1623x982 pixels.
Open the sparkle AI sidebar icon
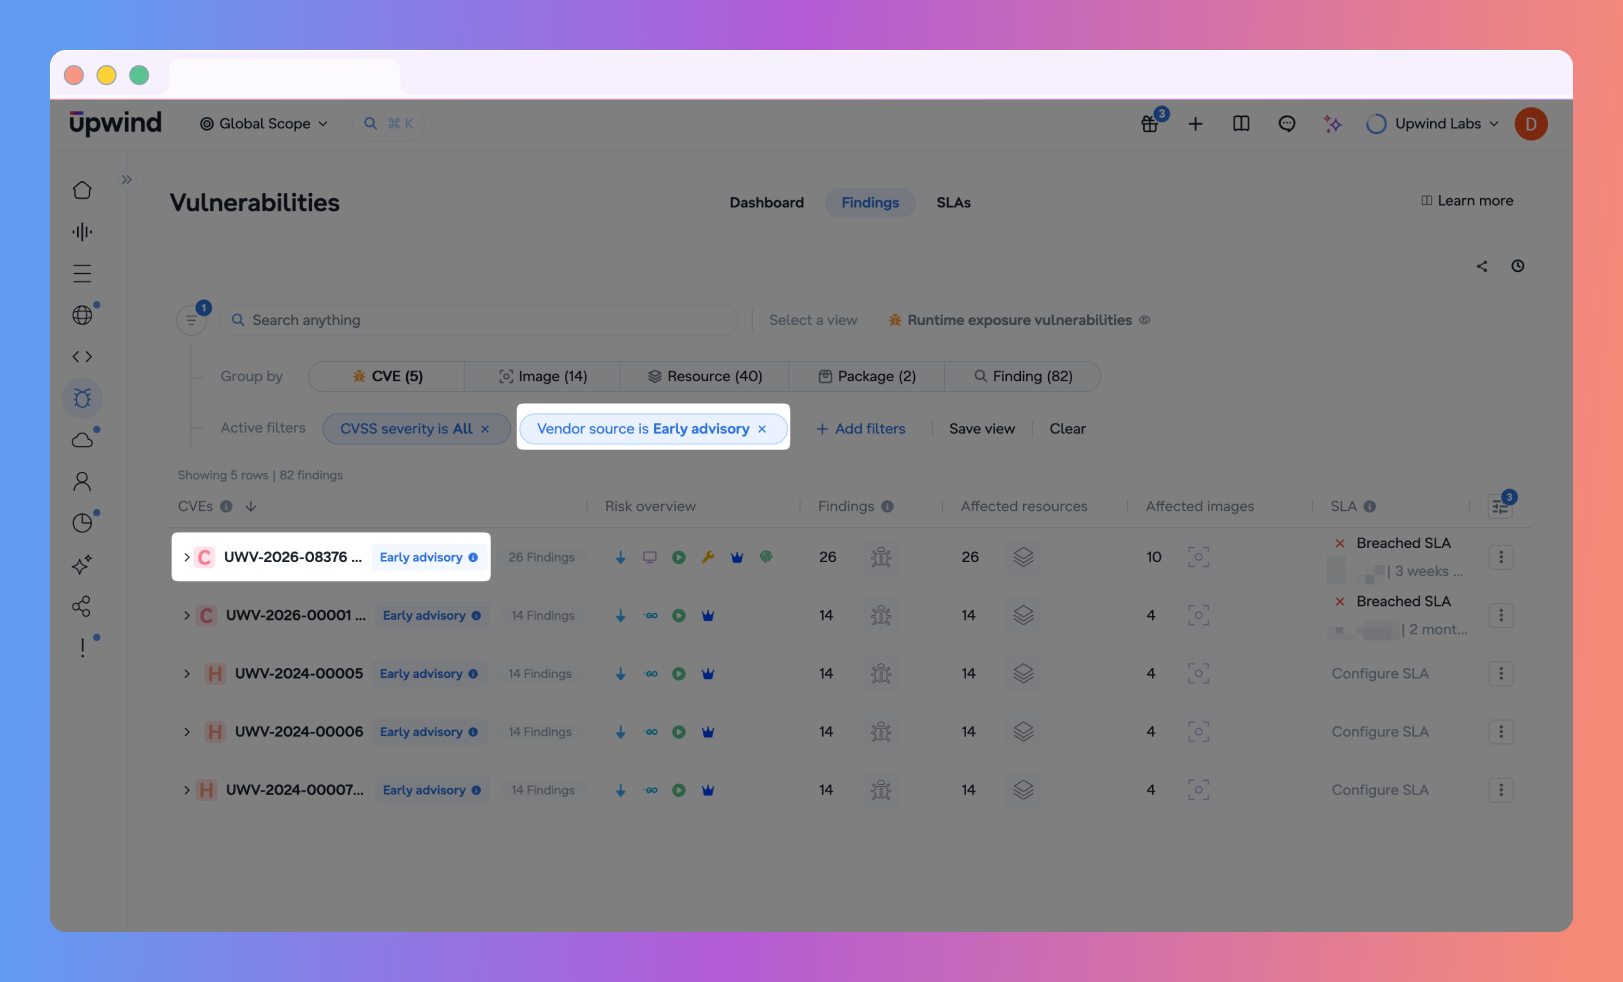tap(82, 565)
